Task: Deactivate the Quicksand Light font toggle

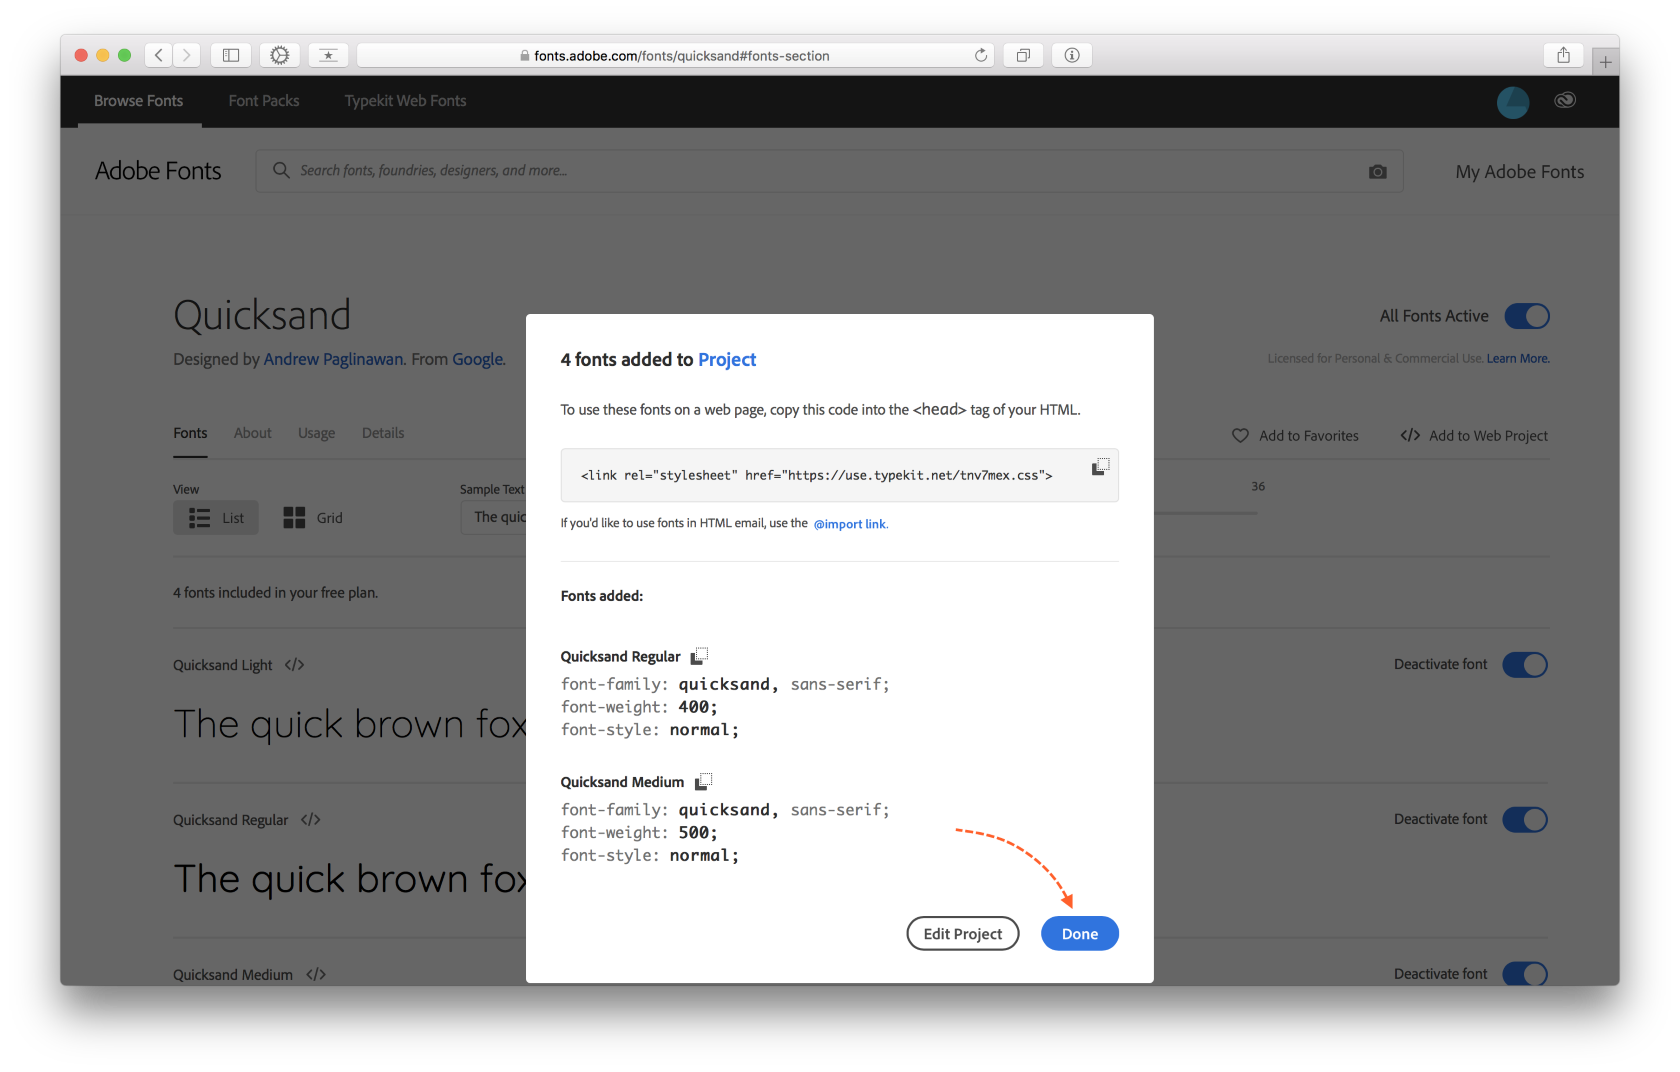Action: pyautogui.click(x=1525, y=665)
